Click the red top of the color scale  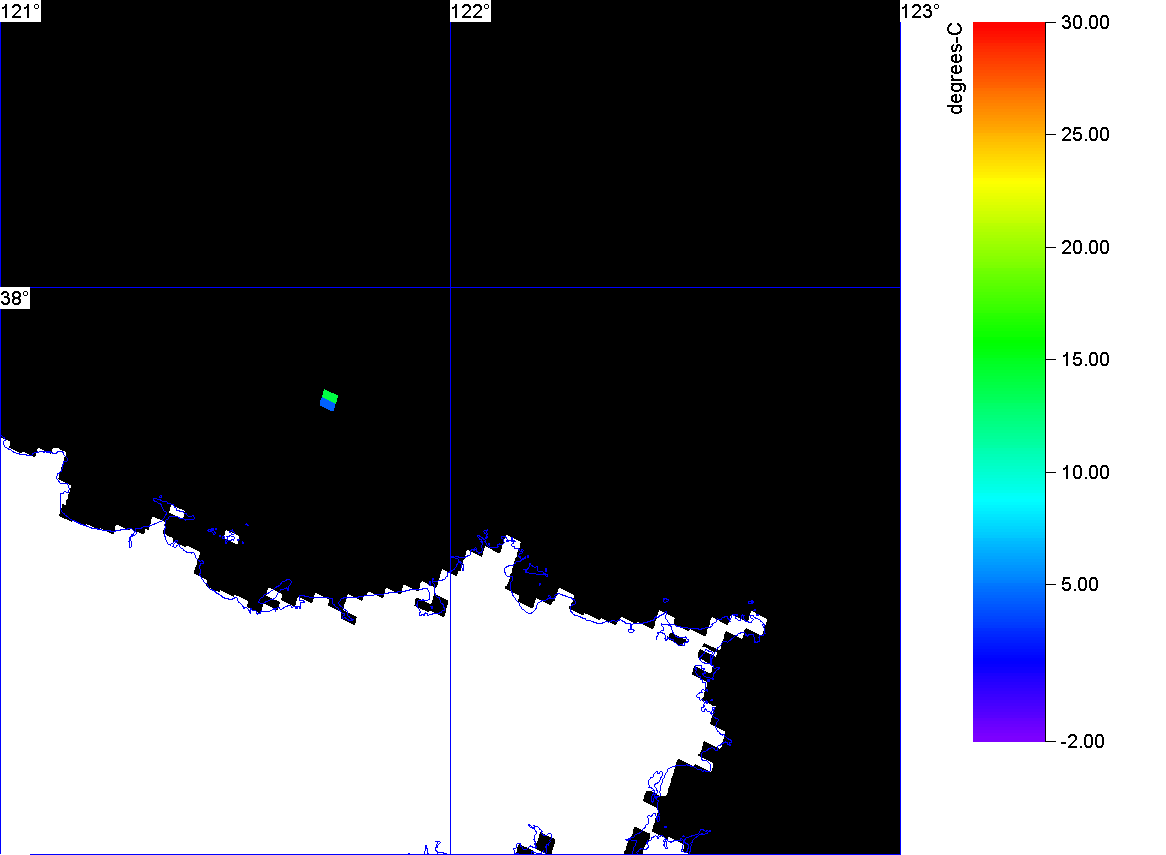pos(1009,30)
